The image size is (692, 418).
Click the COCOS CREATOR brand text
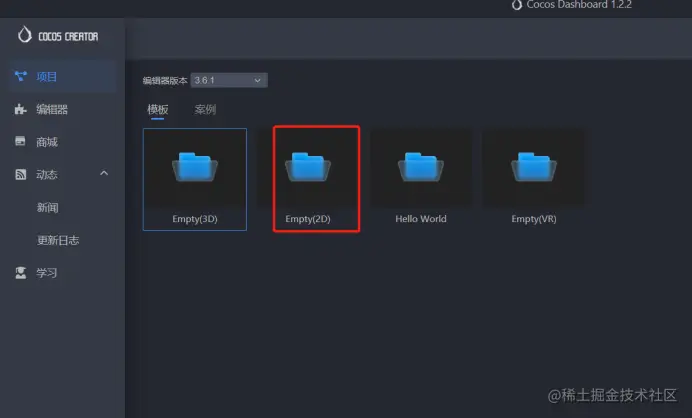(x=68, y=37)
